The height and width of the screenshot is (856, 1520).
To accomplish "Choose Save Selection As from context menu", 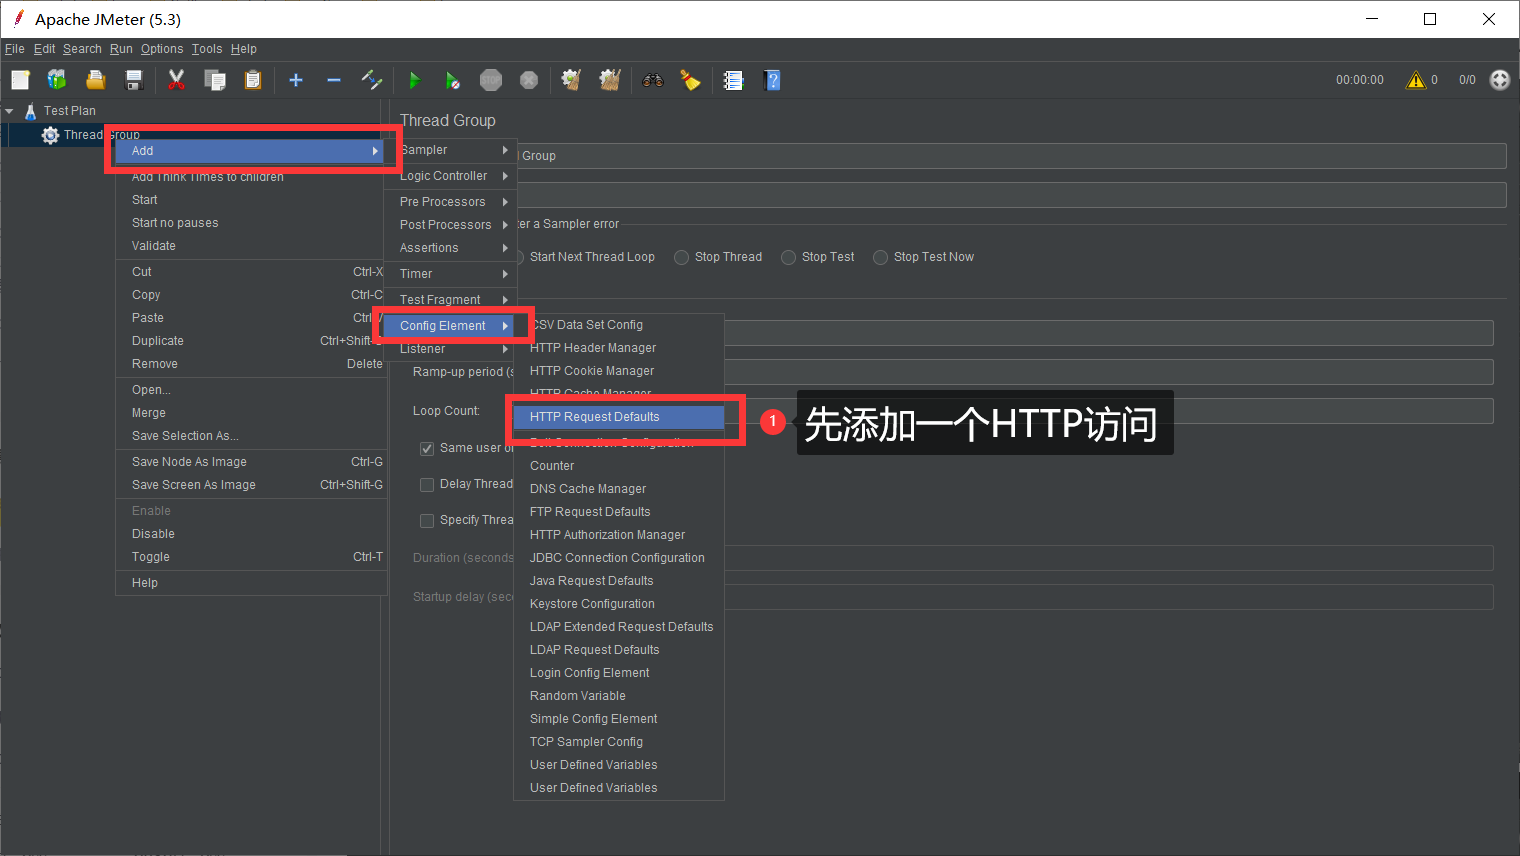I will [x=251, y=436].
